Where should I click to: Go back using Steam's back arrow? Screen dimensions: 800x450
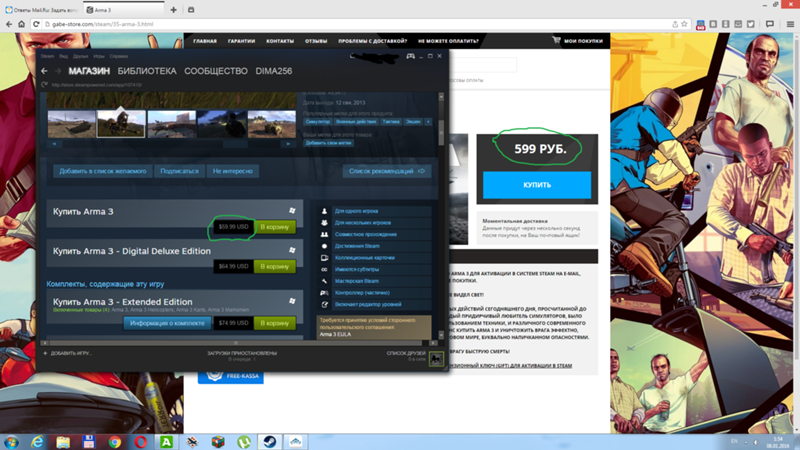(44, 71)
